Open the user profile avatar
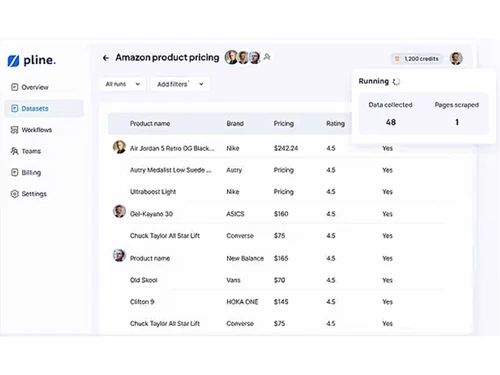 (456, 58)
